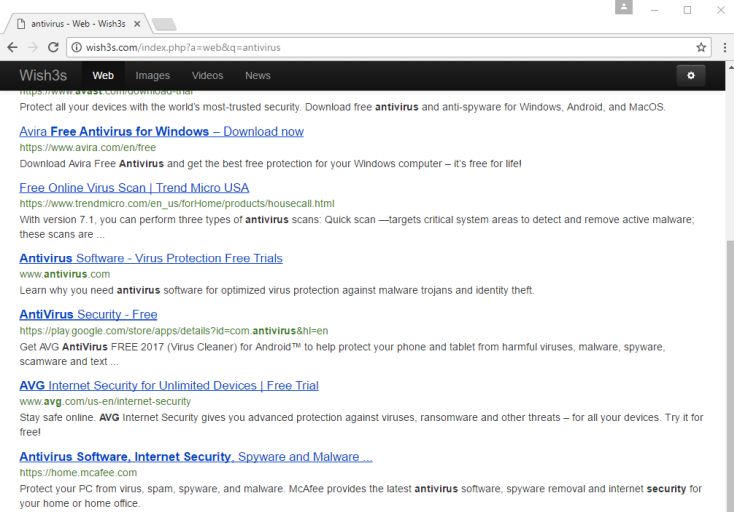Open Avira Free Antivirus for Windows result
734x512 pixels.
[161, 132]
